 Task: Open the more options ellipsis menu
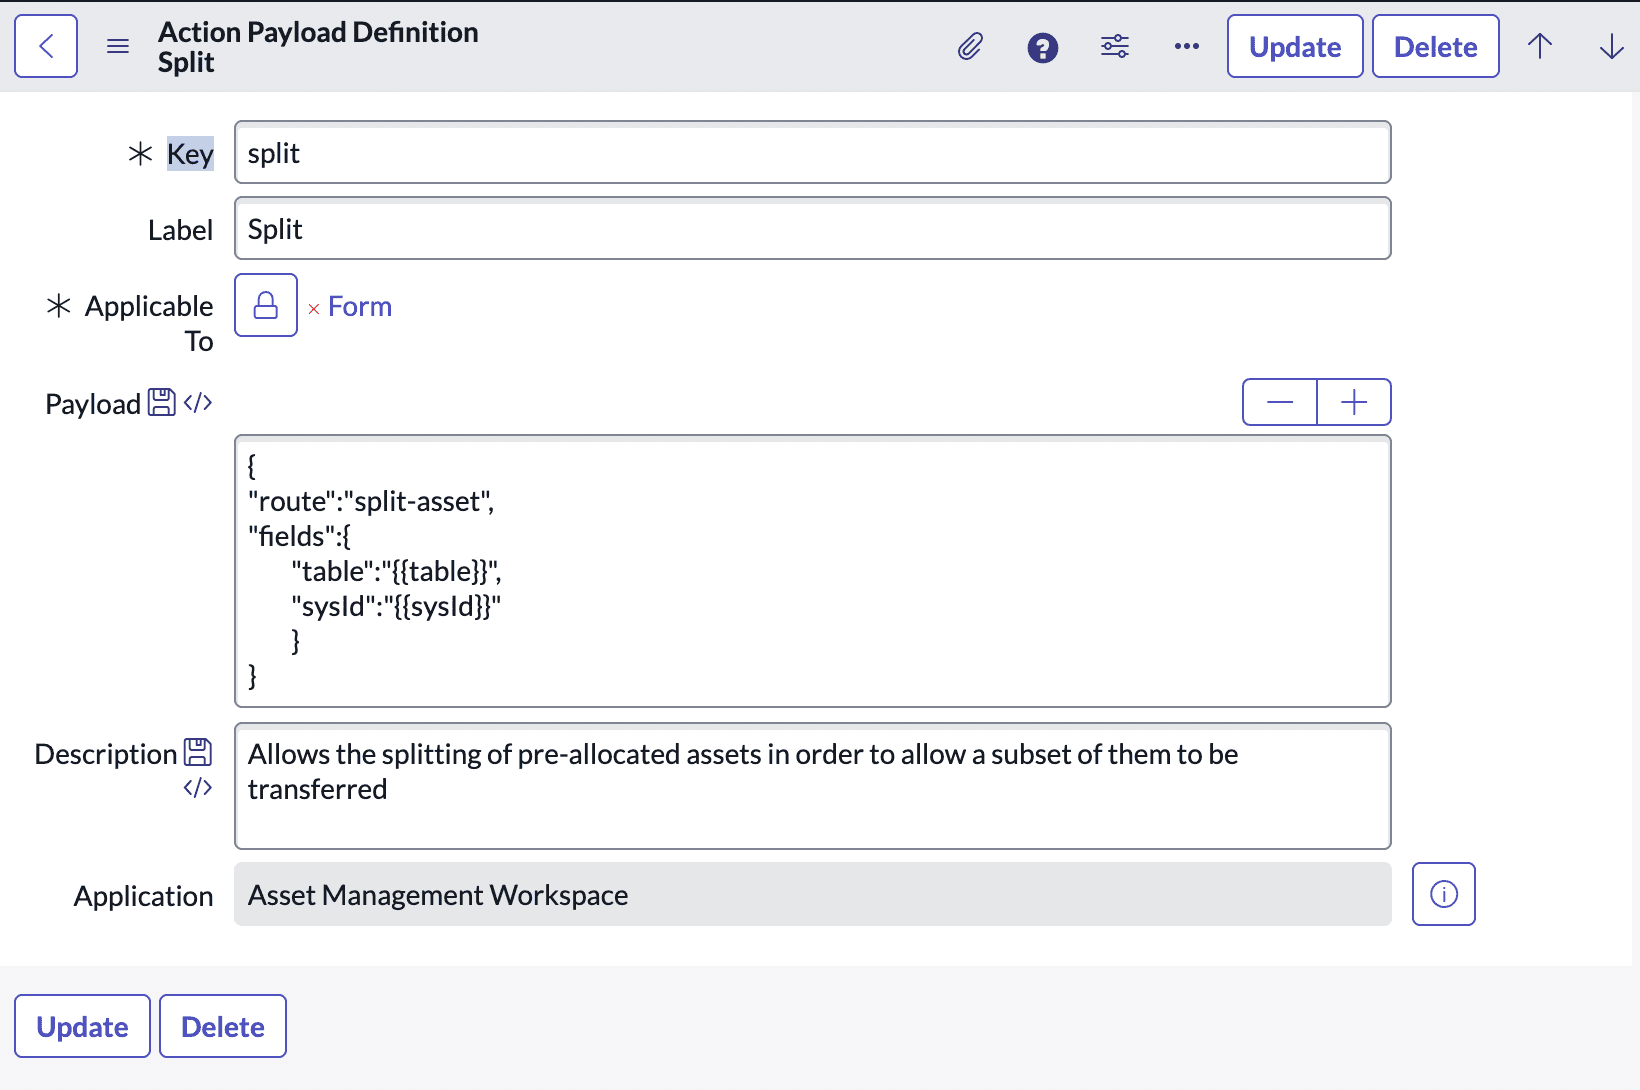click(1187, 47)
